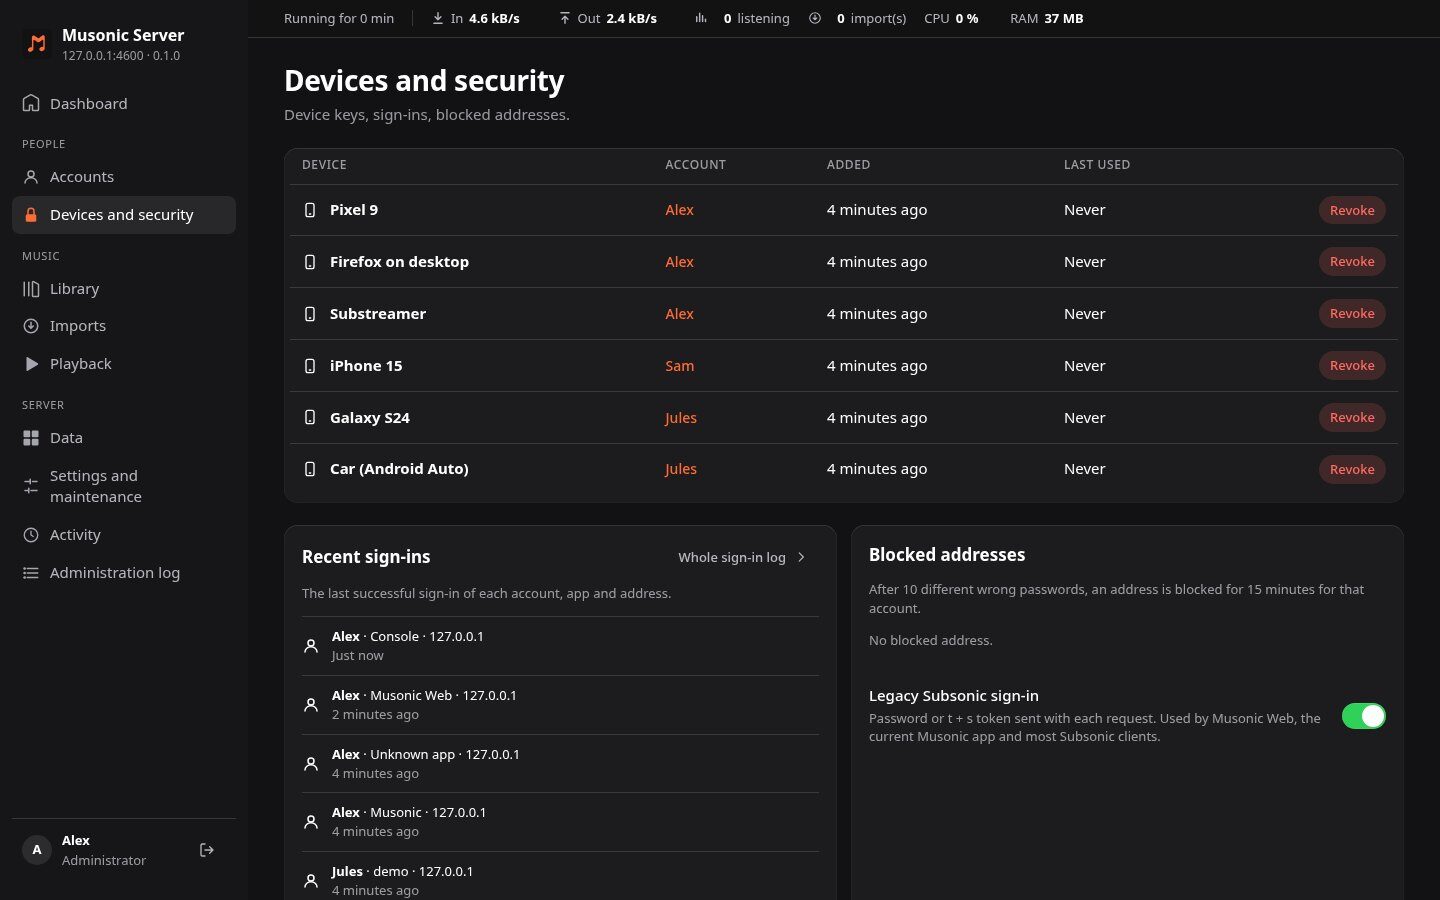Click the Imports sidebar item
The image size is (1440, 900).
point(124,326)
